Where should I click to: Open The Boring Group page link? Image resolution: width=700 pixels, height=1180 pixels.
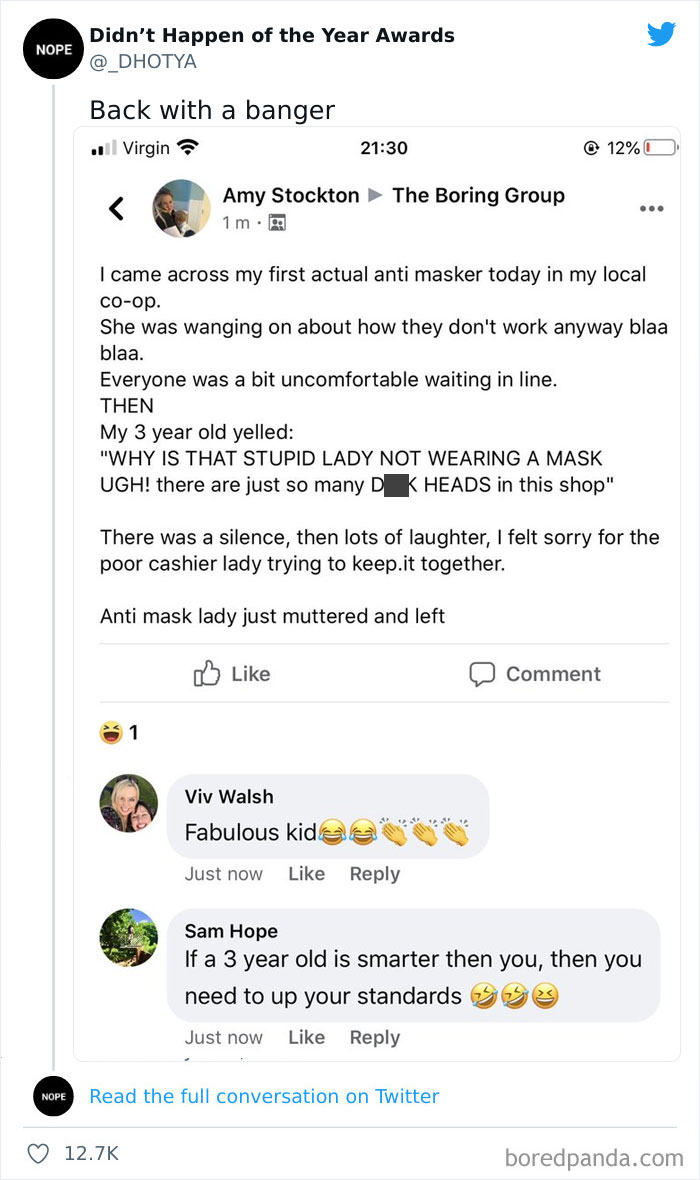(x=478, y=195)
